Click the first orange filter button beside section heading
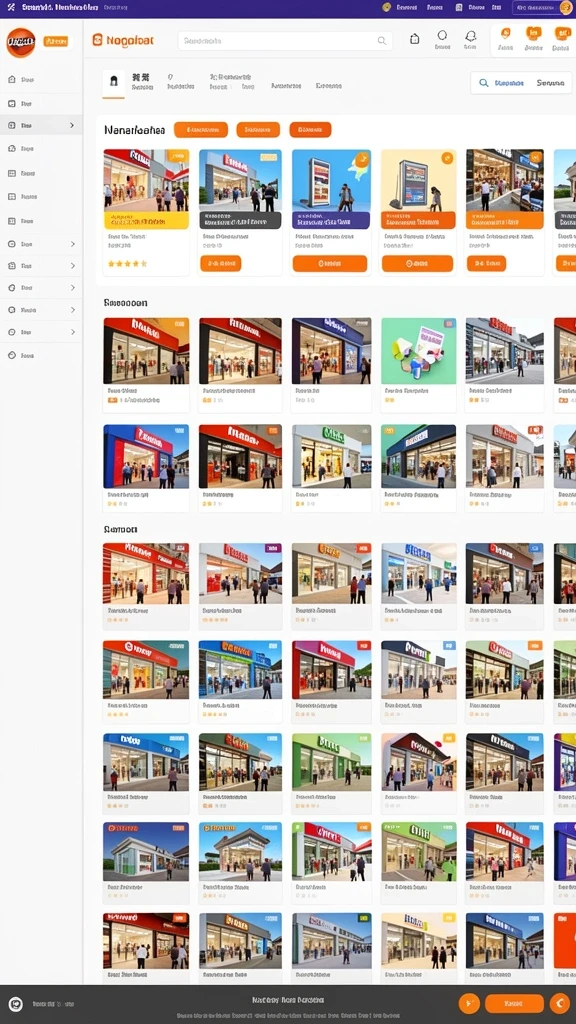Viewport: 576px width, 1024px height. (200, 129)
